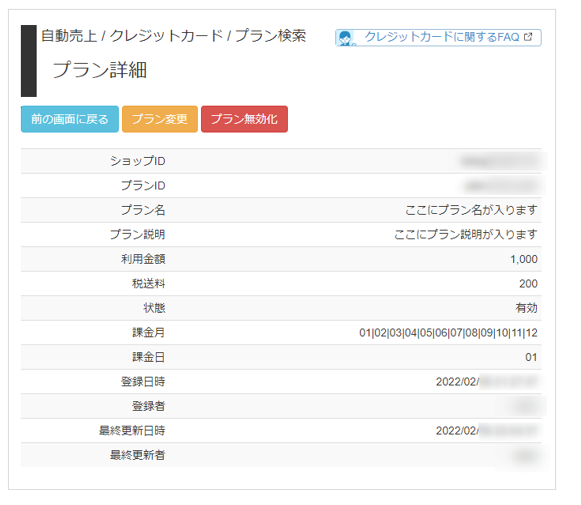Select the プランID row label
The height and width of the screenshot is (505, 581).
coord(143,186)
